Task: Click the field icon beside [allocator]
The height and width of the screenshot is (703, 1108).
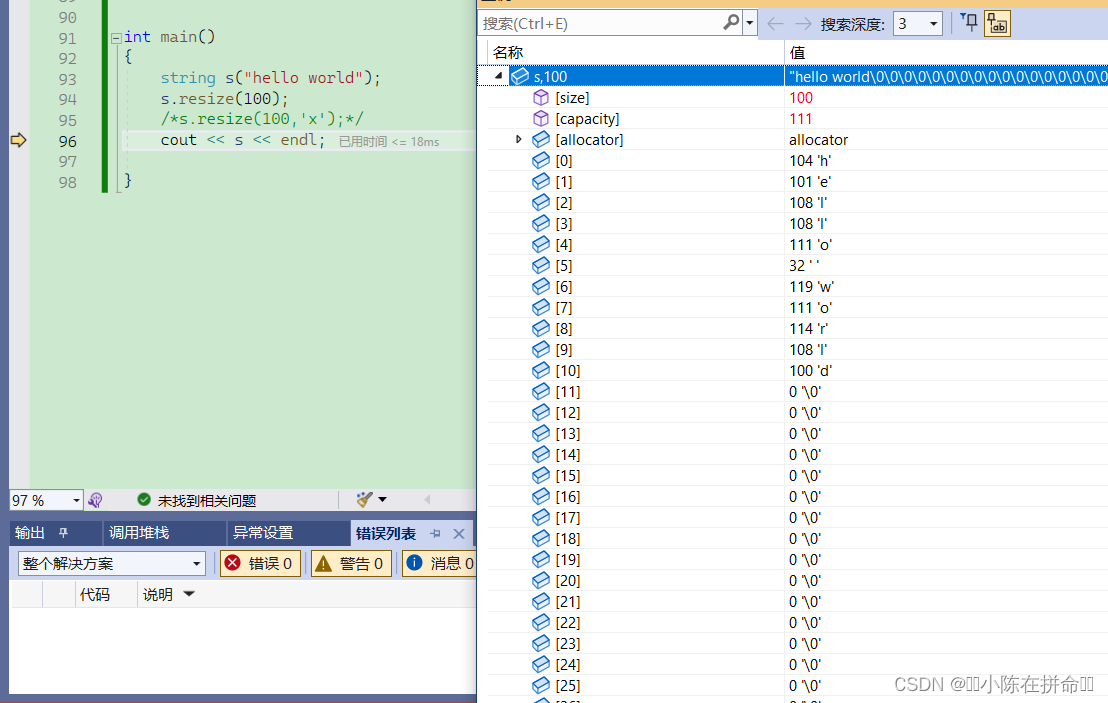Action: [x=541, y=139]
